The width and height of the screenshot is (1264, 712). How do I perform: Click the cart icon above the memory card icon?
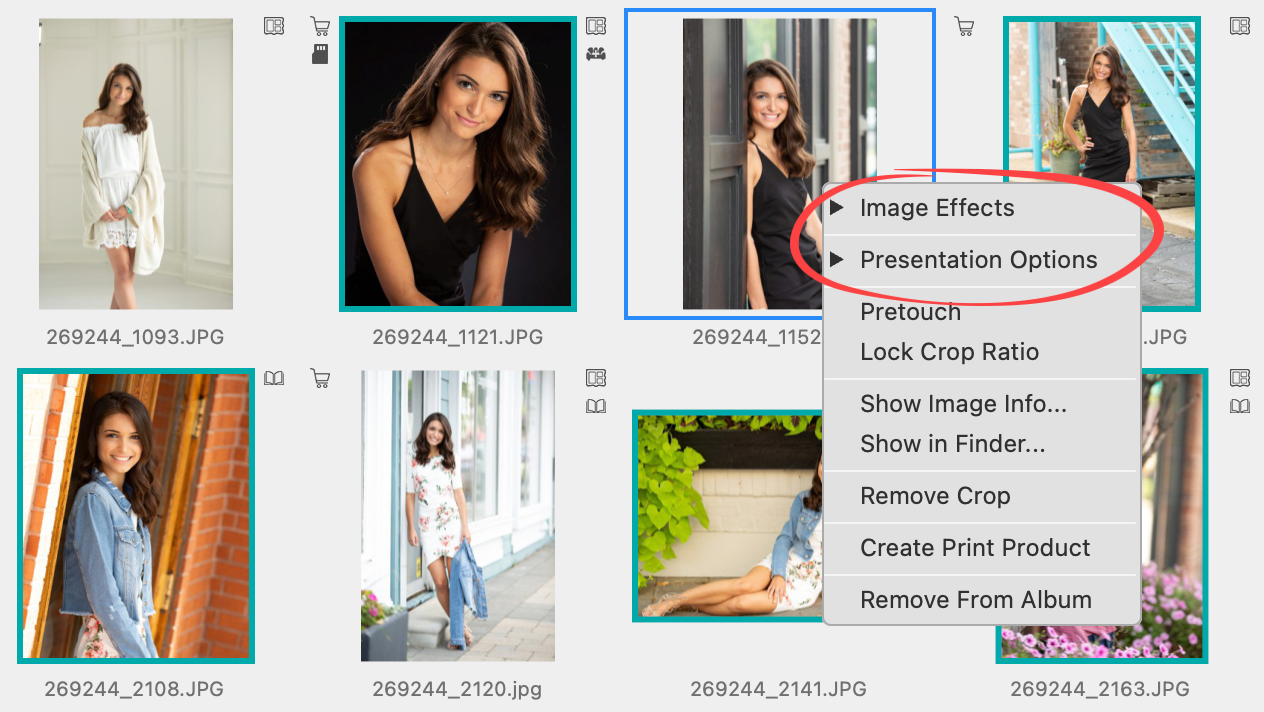tap(320, 26)
